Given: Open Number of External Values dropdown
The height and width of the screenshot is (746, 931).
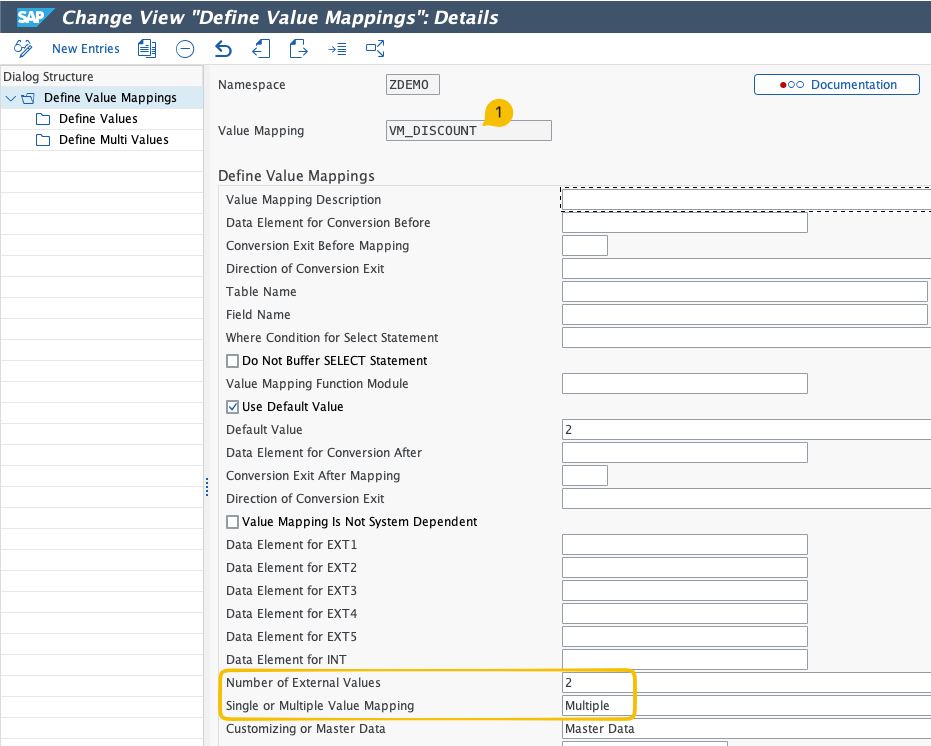Looking at the screenshot, I should pos(746,683).
